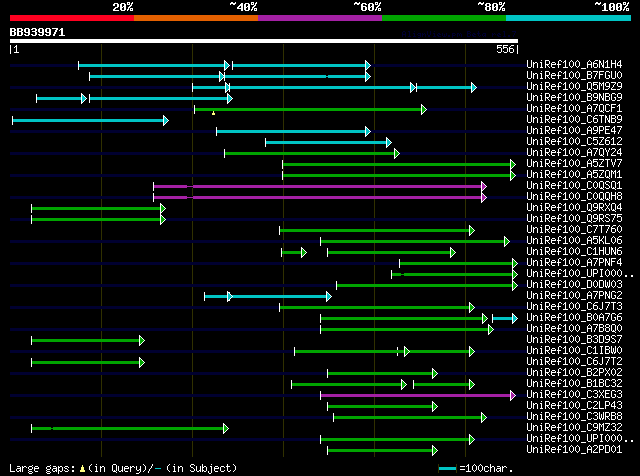Image resolution: width=640 pixels, height=476 pixels.
Task: Click the short green segment on C1HUN6 row
Action: 294,253
